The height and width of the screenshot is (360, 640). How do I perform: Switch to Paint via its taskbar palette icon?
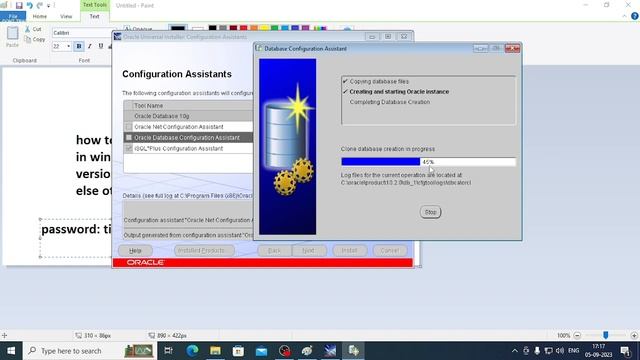pyautogui.click(x=307, y=351)
